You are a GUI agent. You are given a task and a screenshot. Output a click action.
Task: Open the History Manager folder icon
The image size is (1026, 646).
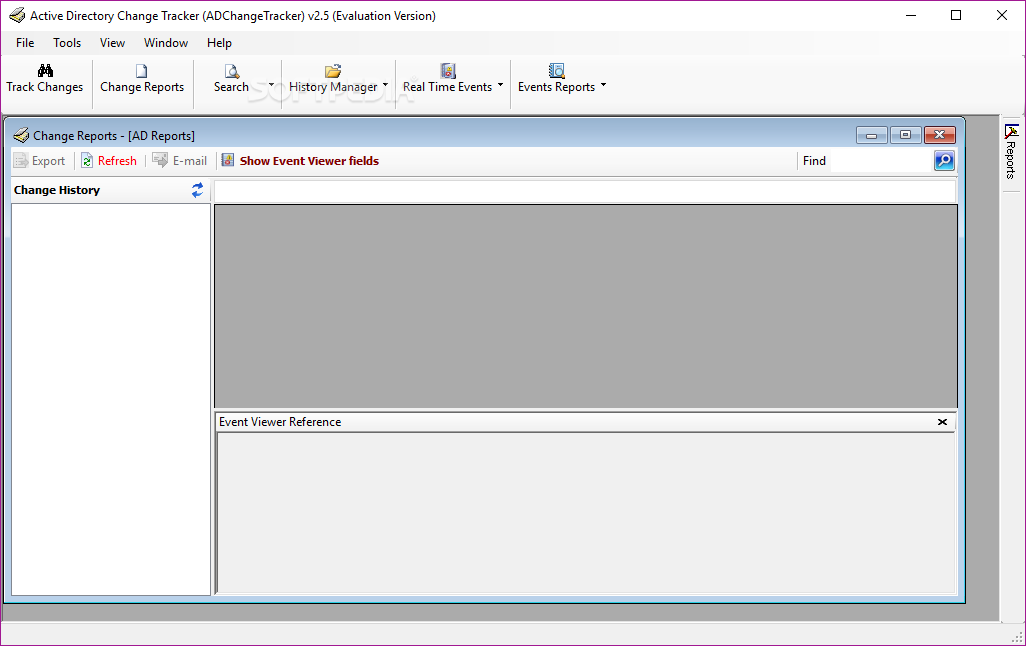[x=333, y=71]
